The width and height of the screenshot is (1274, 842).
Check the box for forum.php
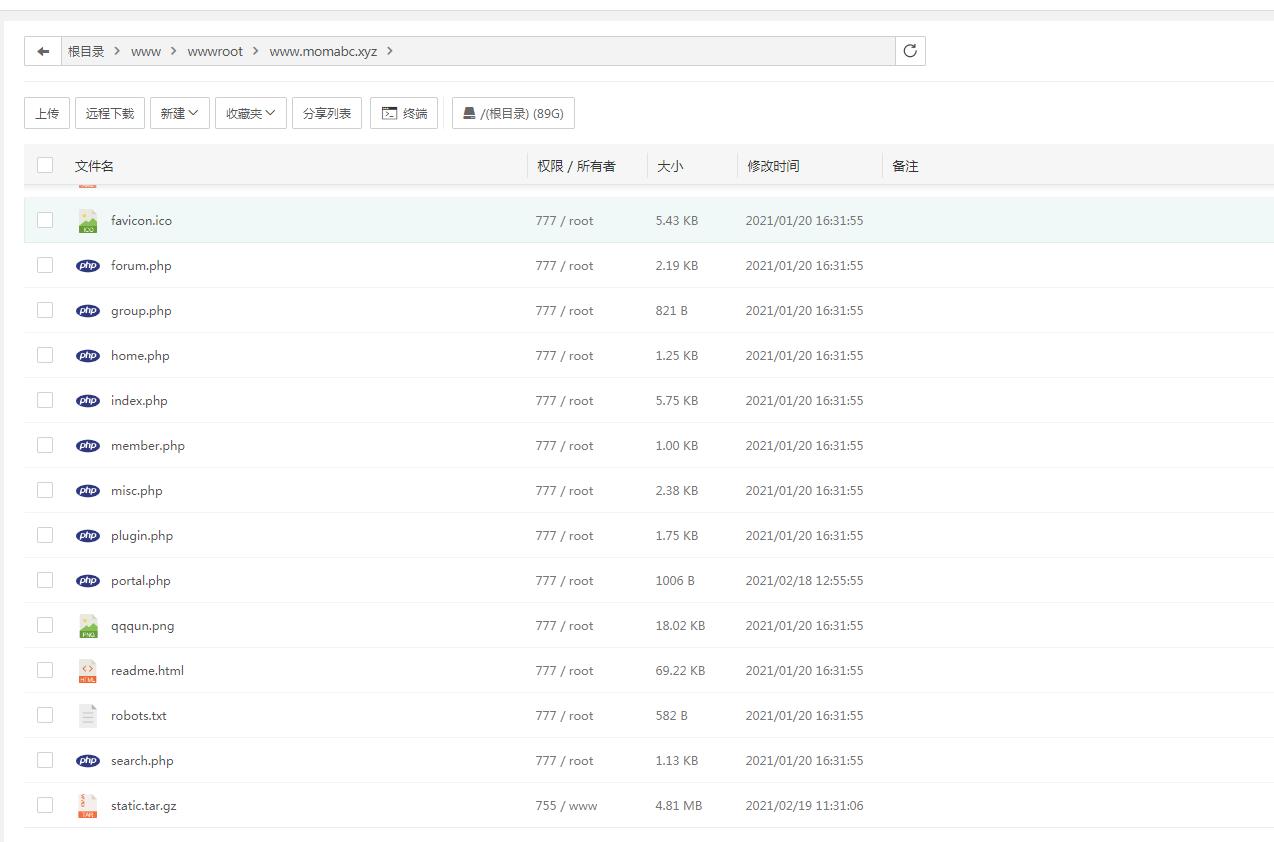45,265
